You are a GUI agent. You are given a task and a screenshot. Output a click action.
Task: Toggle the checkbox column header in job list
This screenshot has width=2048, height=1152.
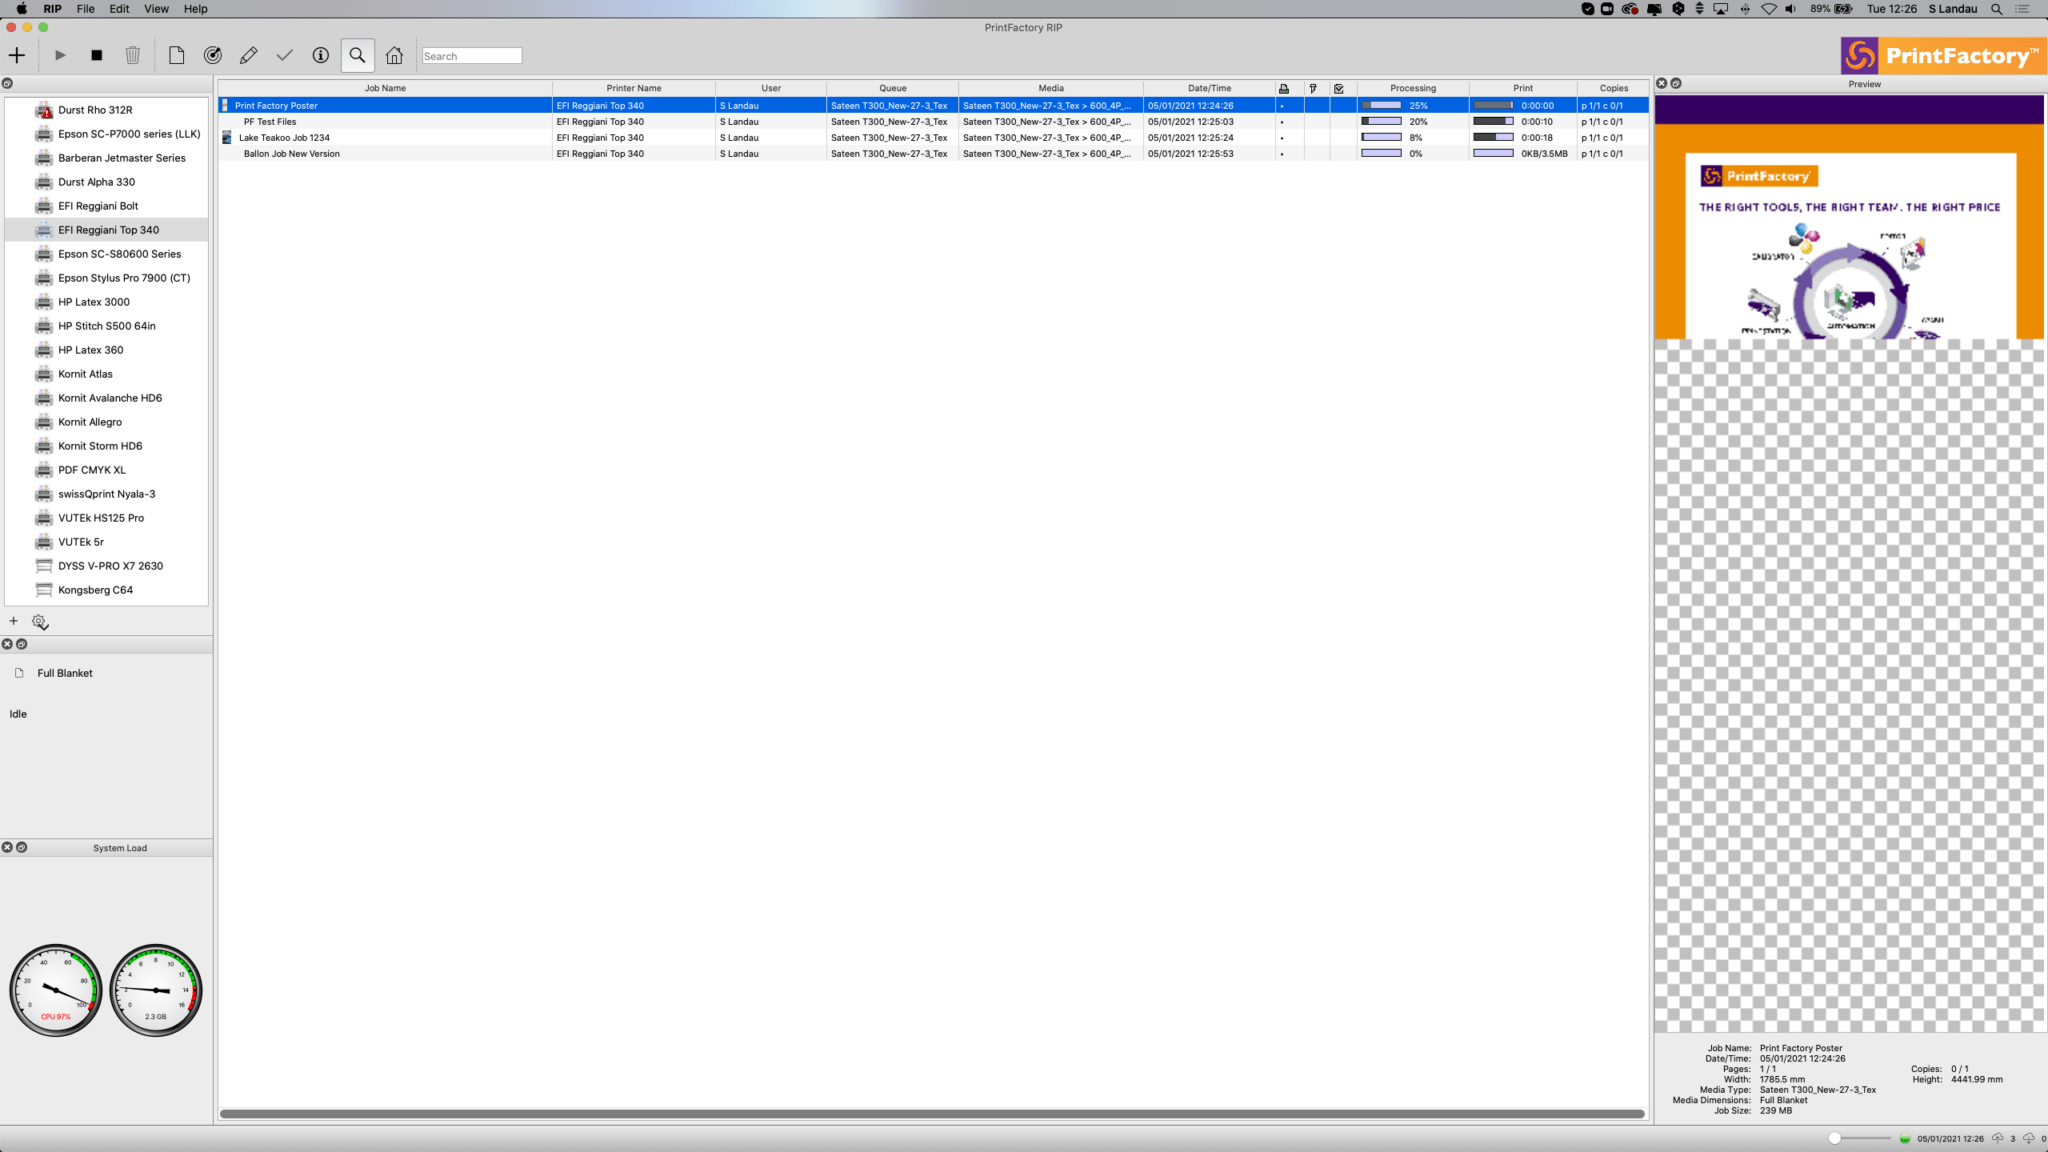click(1339, 88)
